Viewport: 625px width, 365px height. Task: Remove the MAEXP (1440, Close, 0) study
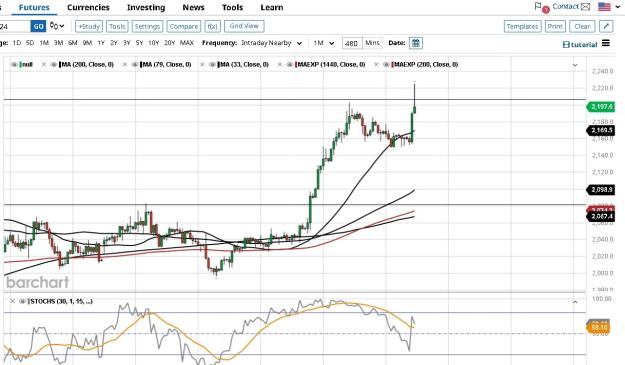280,65
